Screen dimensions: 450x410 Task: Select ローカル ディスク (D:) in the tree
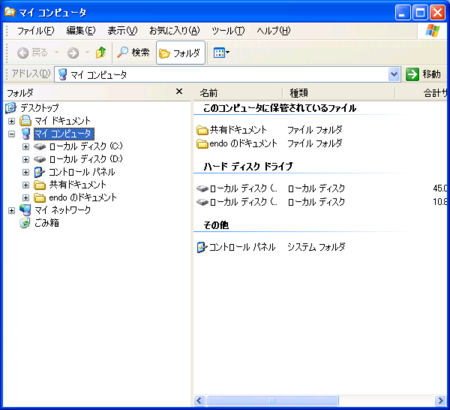86,159
